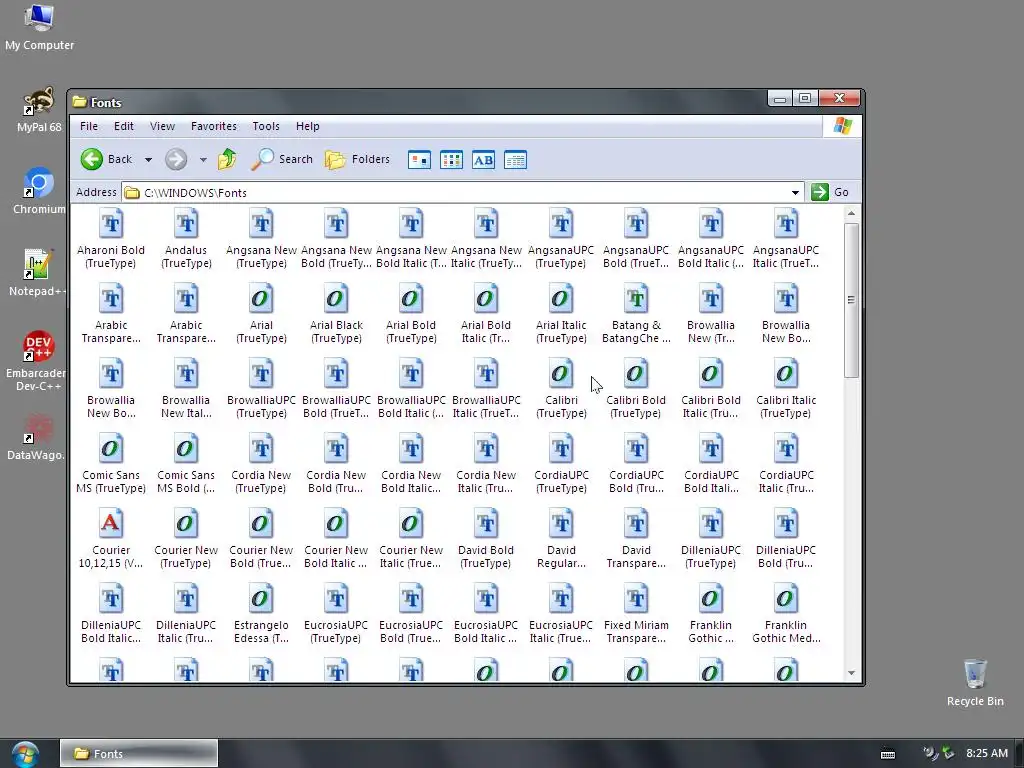Viewport: 1024px width, 768px height.
Task: Select Courier 10,12,15 raster font icon
Action: pyautogui.click(x=111, y=524)
